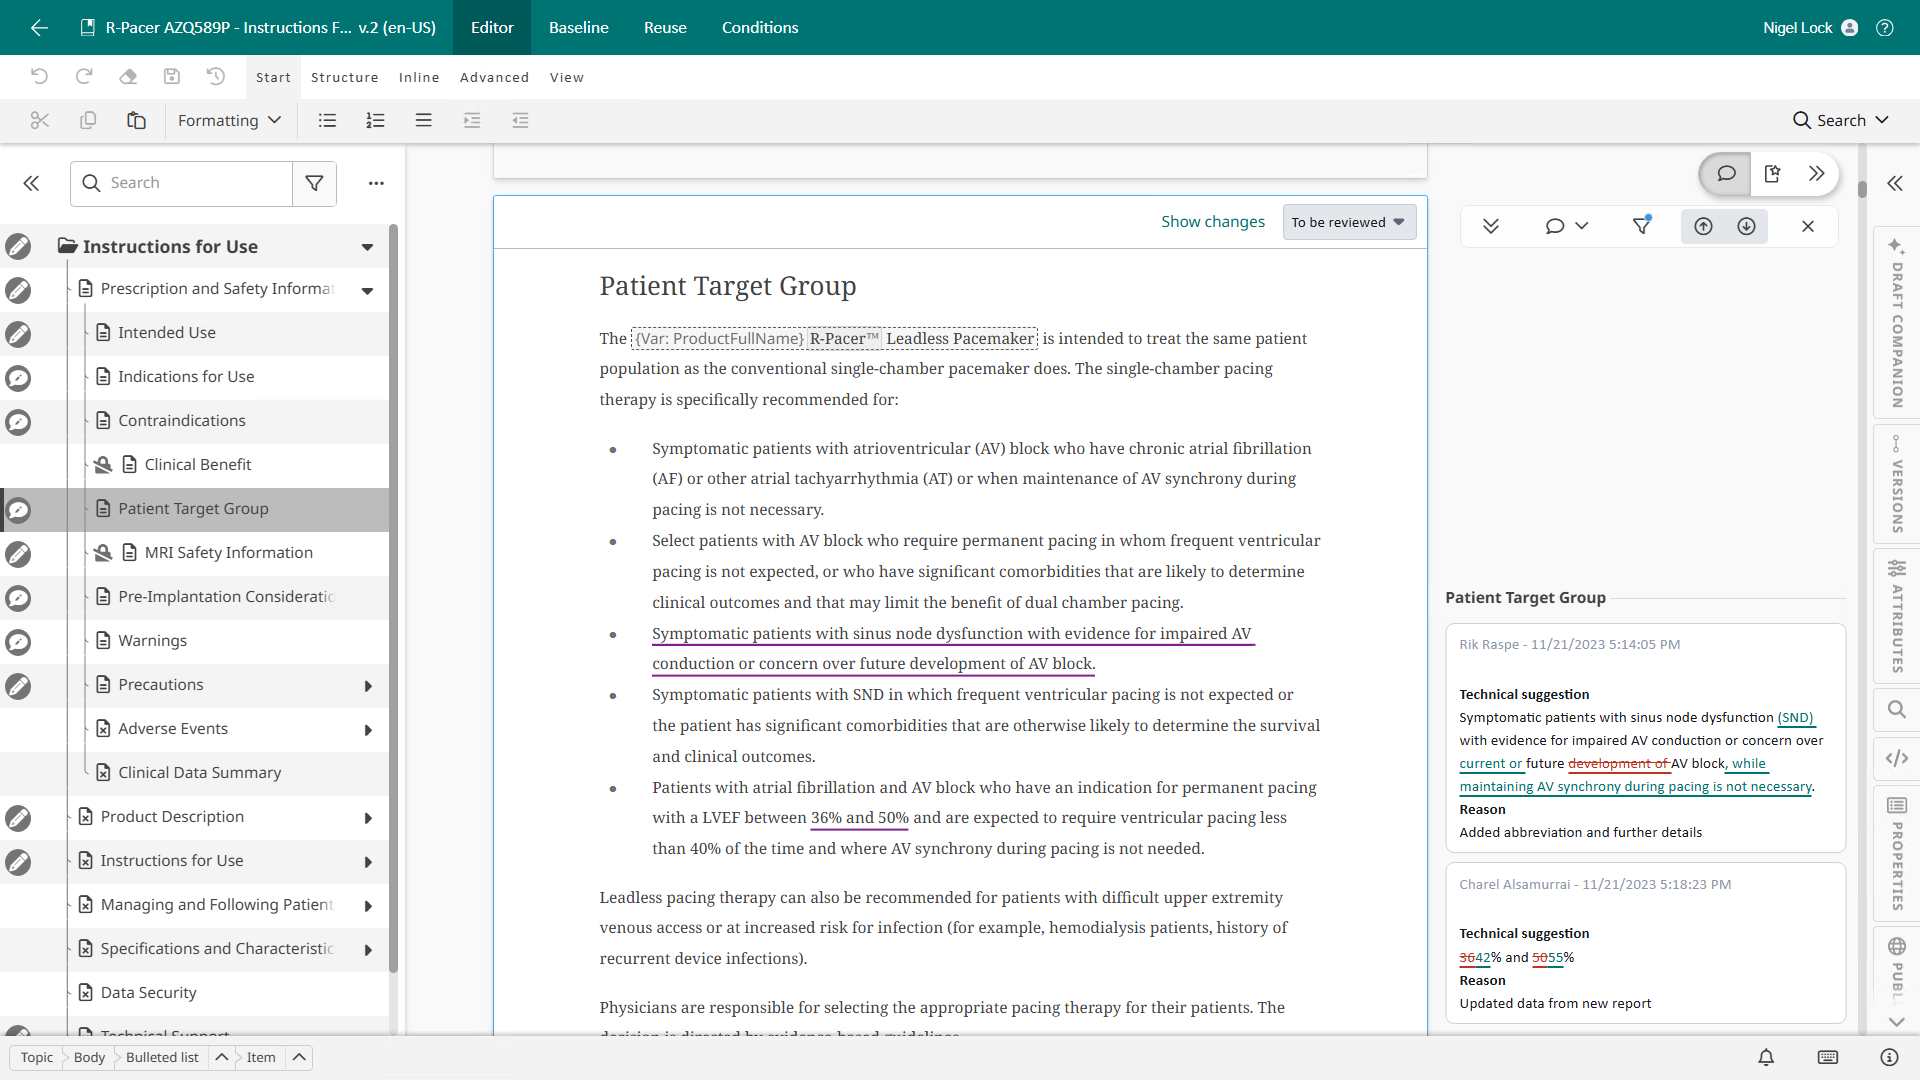Viewport: 1920px width, 1080px height.
Task: Switch to the Conditions tab
Action: pyautogui.click(x=760, y=27)
